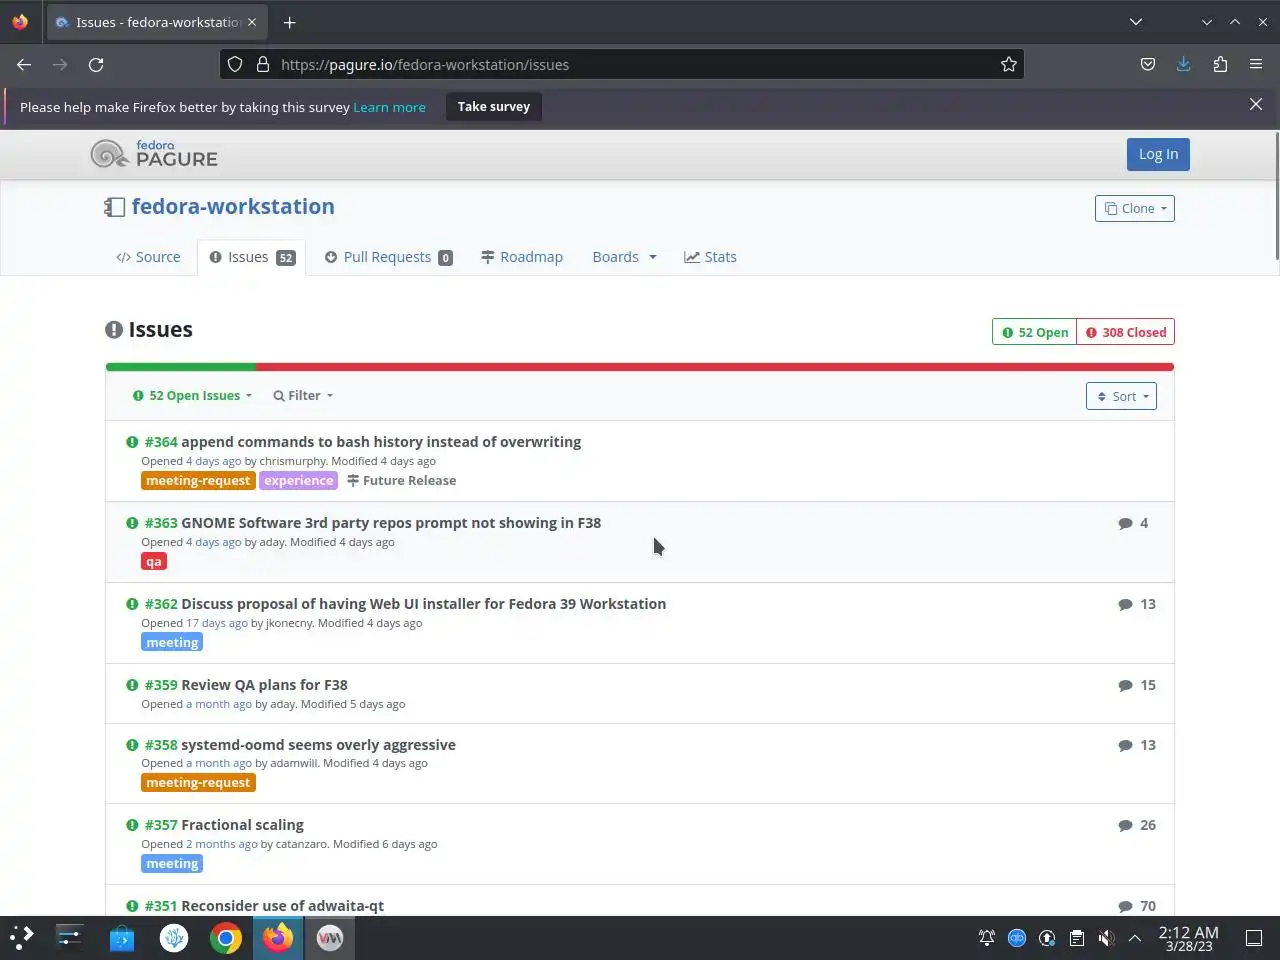View comments on issue #359
The height and width of the screenshot is (960, 1280).
coord(1137,685)
